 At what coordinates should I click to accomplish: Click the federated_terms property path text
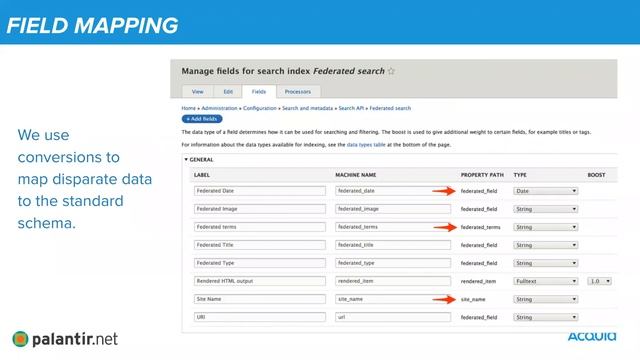pos(480,227)
